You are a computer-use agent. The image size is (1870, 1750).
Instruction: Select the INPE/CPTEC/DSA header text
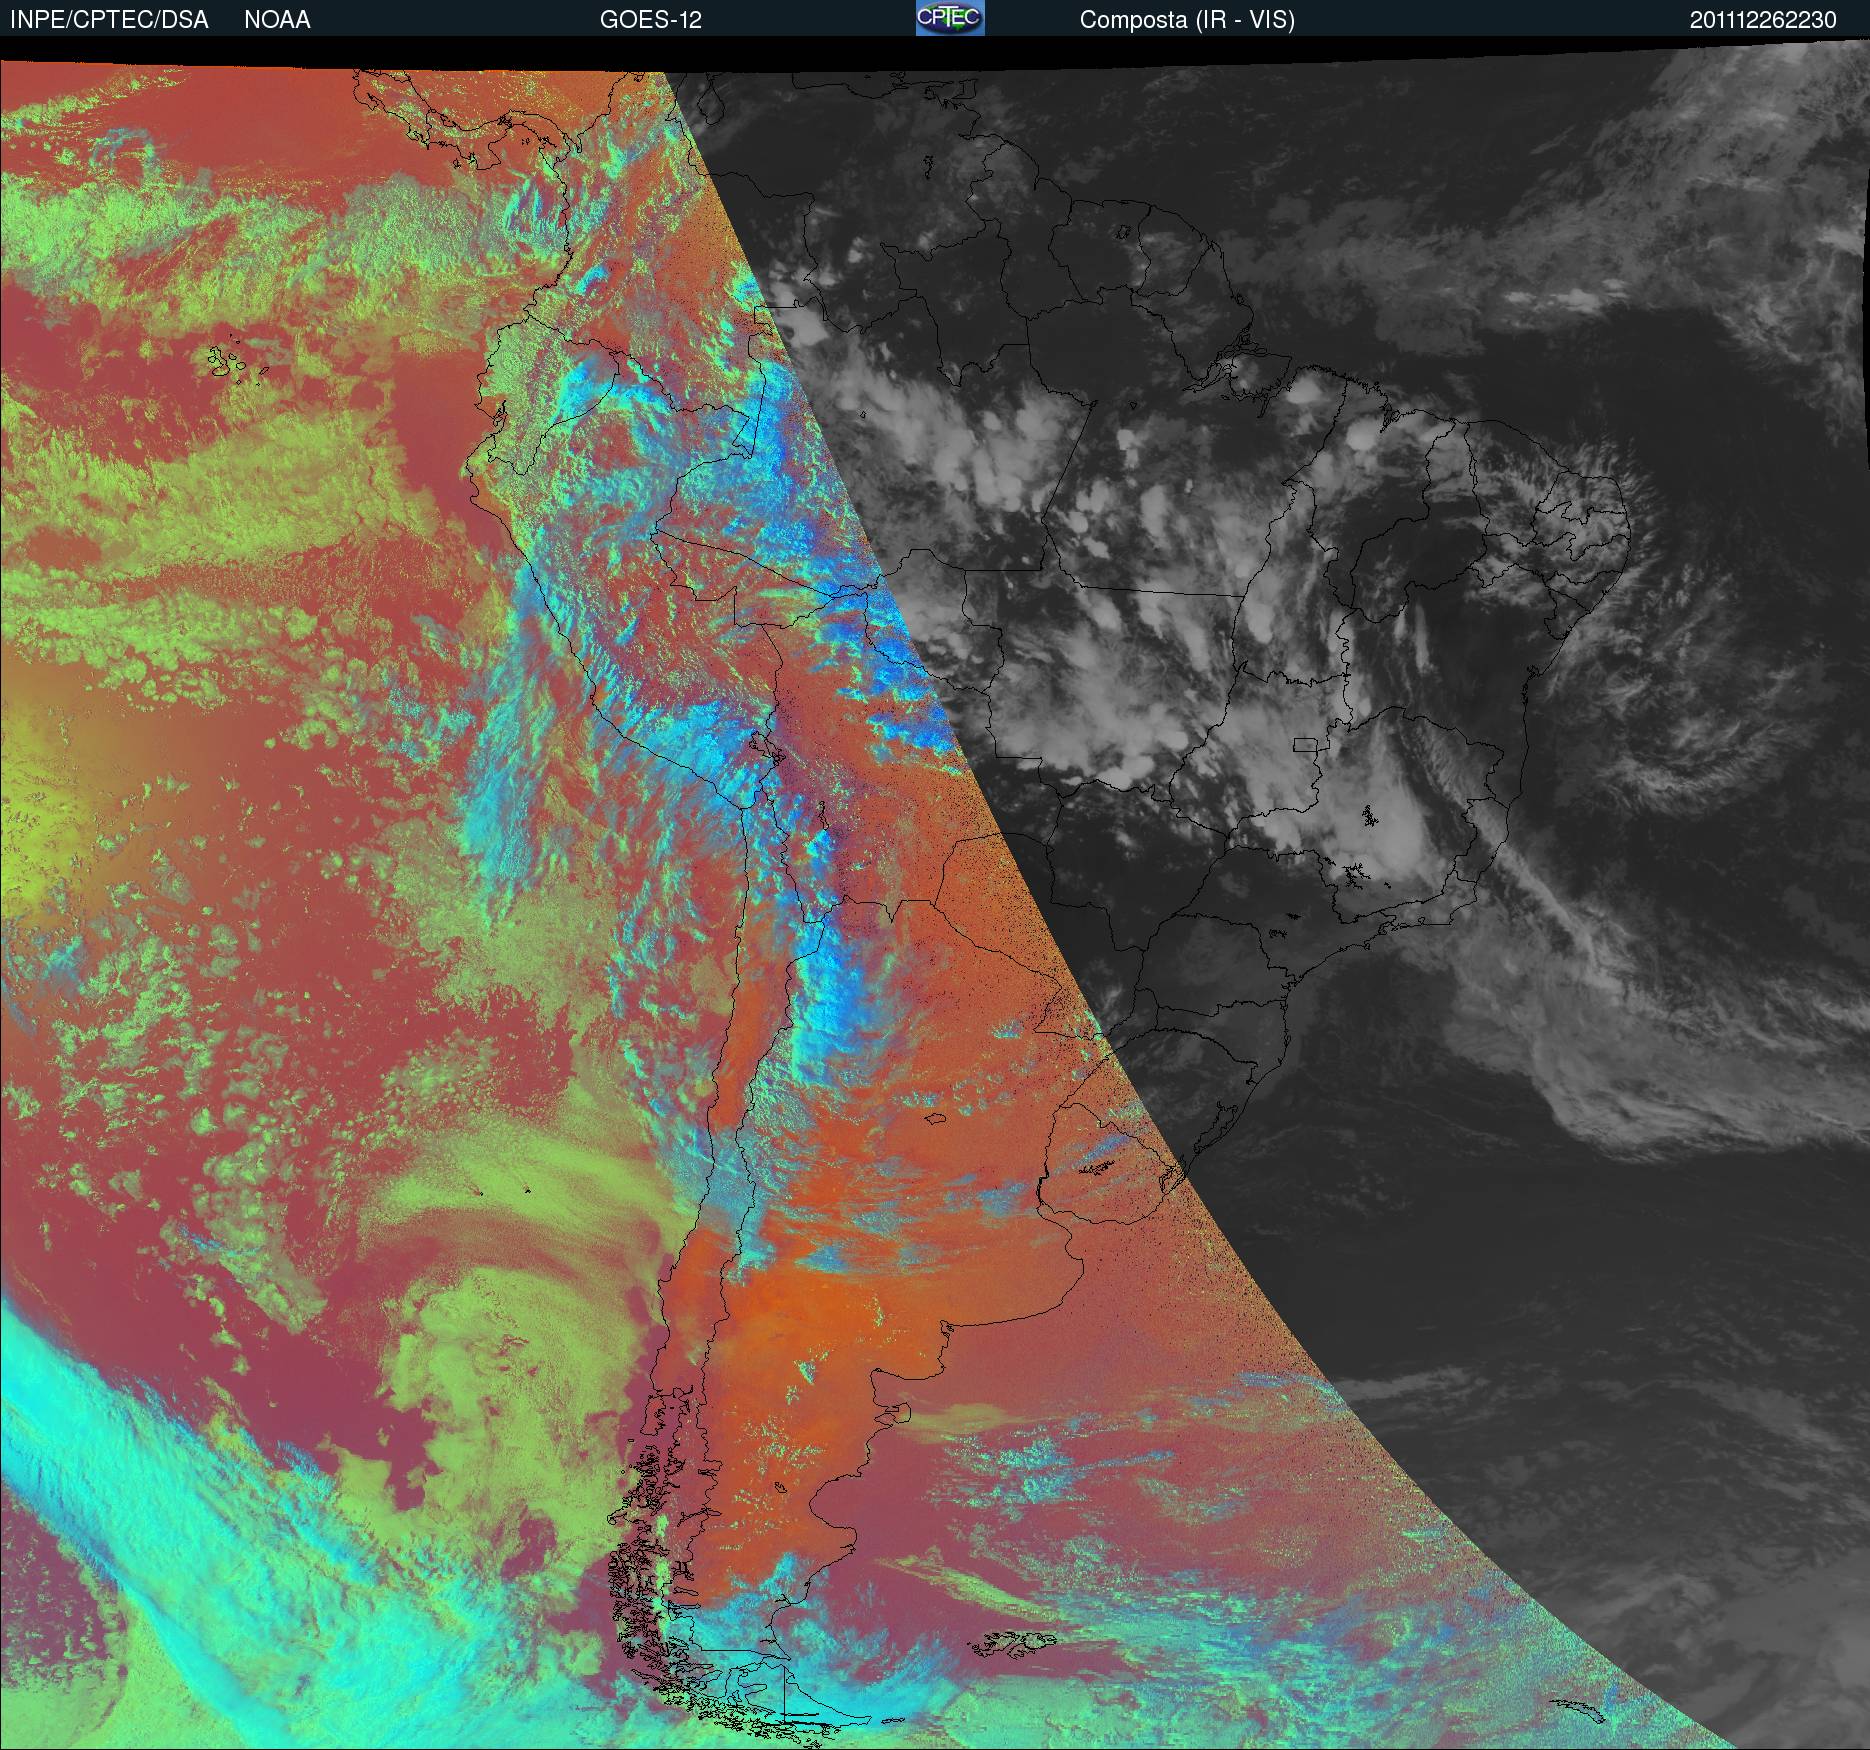(x=109, y=20)
